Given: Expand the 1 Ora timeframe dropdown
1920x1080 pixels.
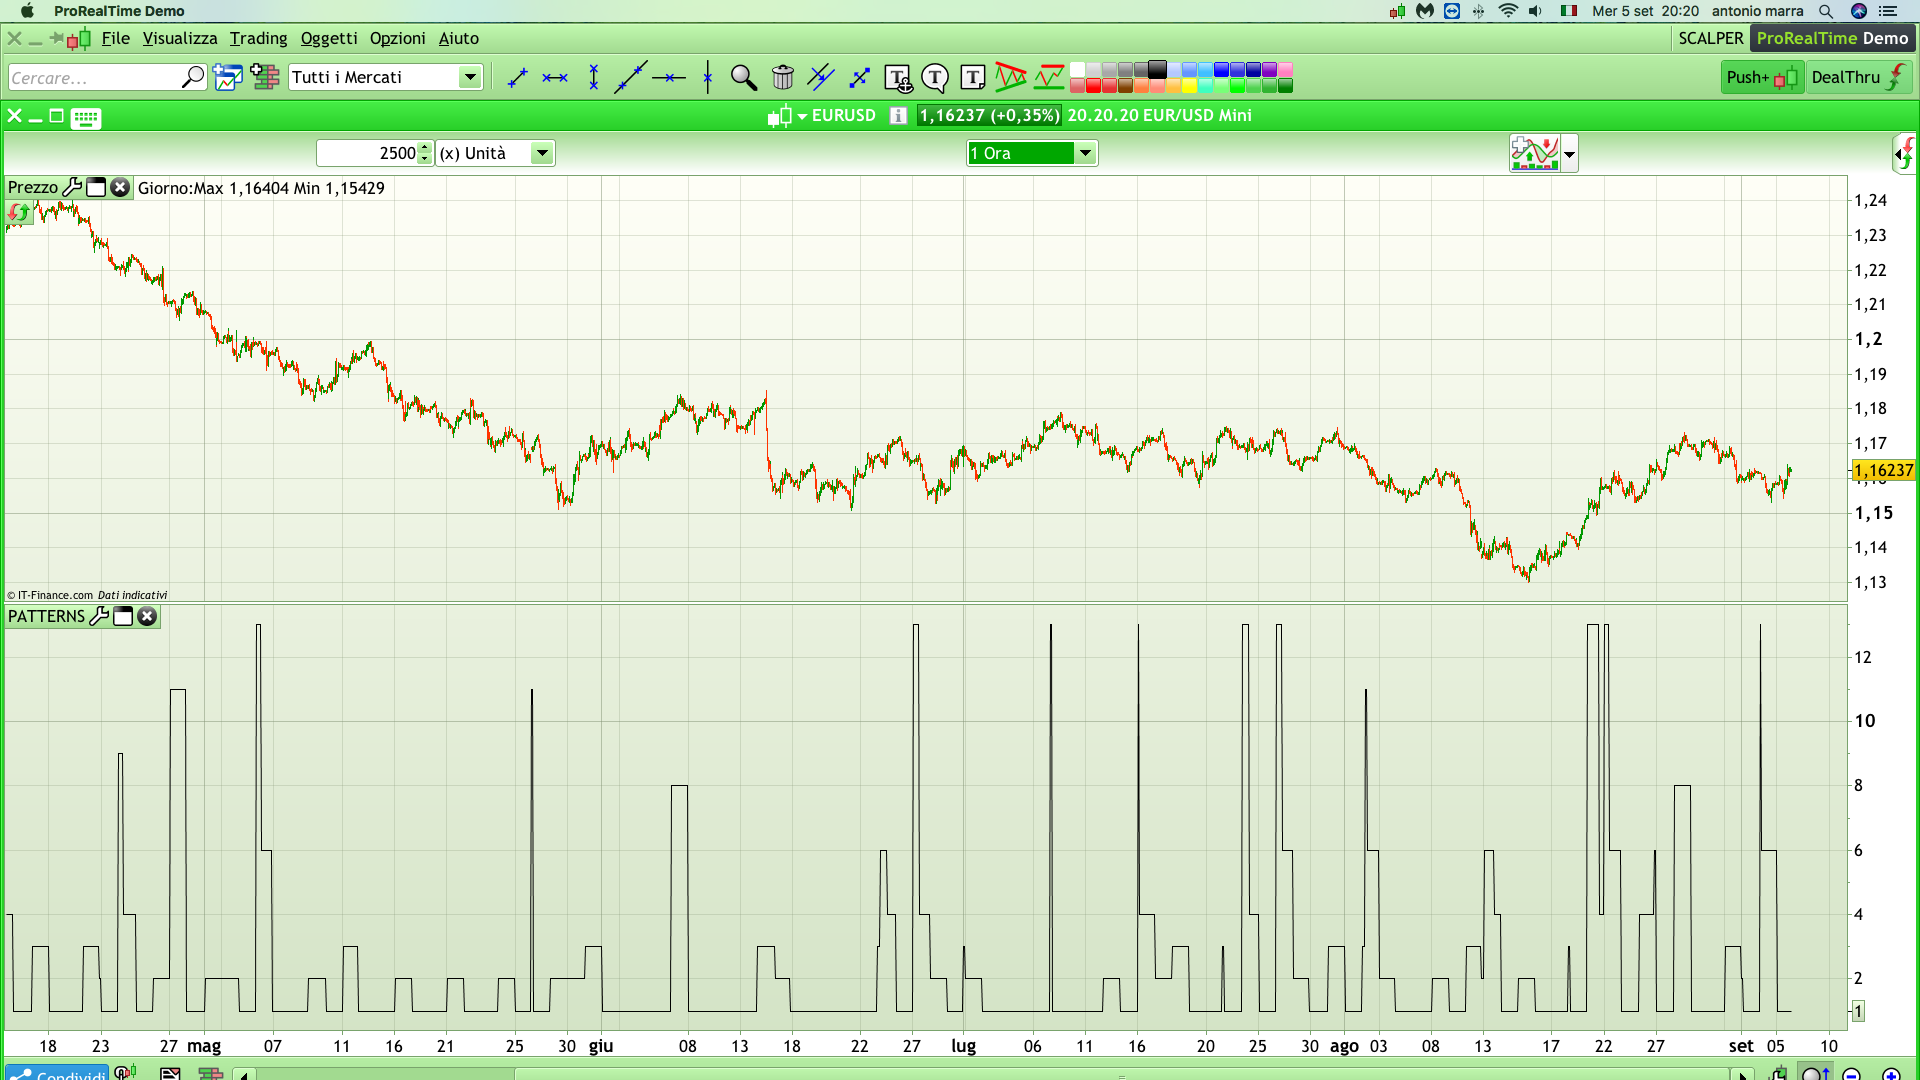Looking at the screenshot, I should [1085, 153].
